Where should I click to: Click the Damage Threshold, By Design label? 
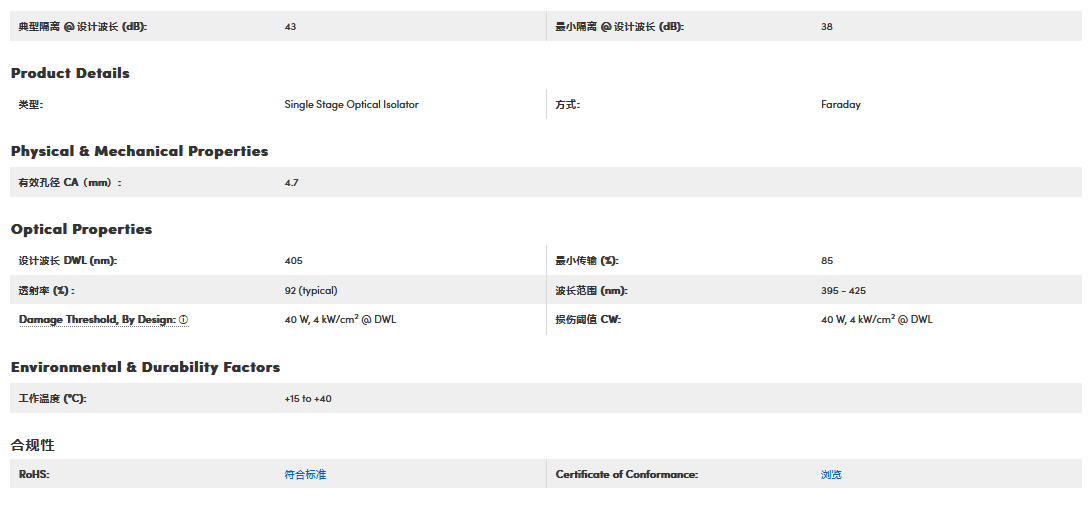tap(97, 320)
